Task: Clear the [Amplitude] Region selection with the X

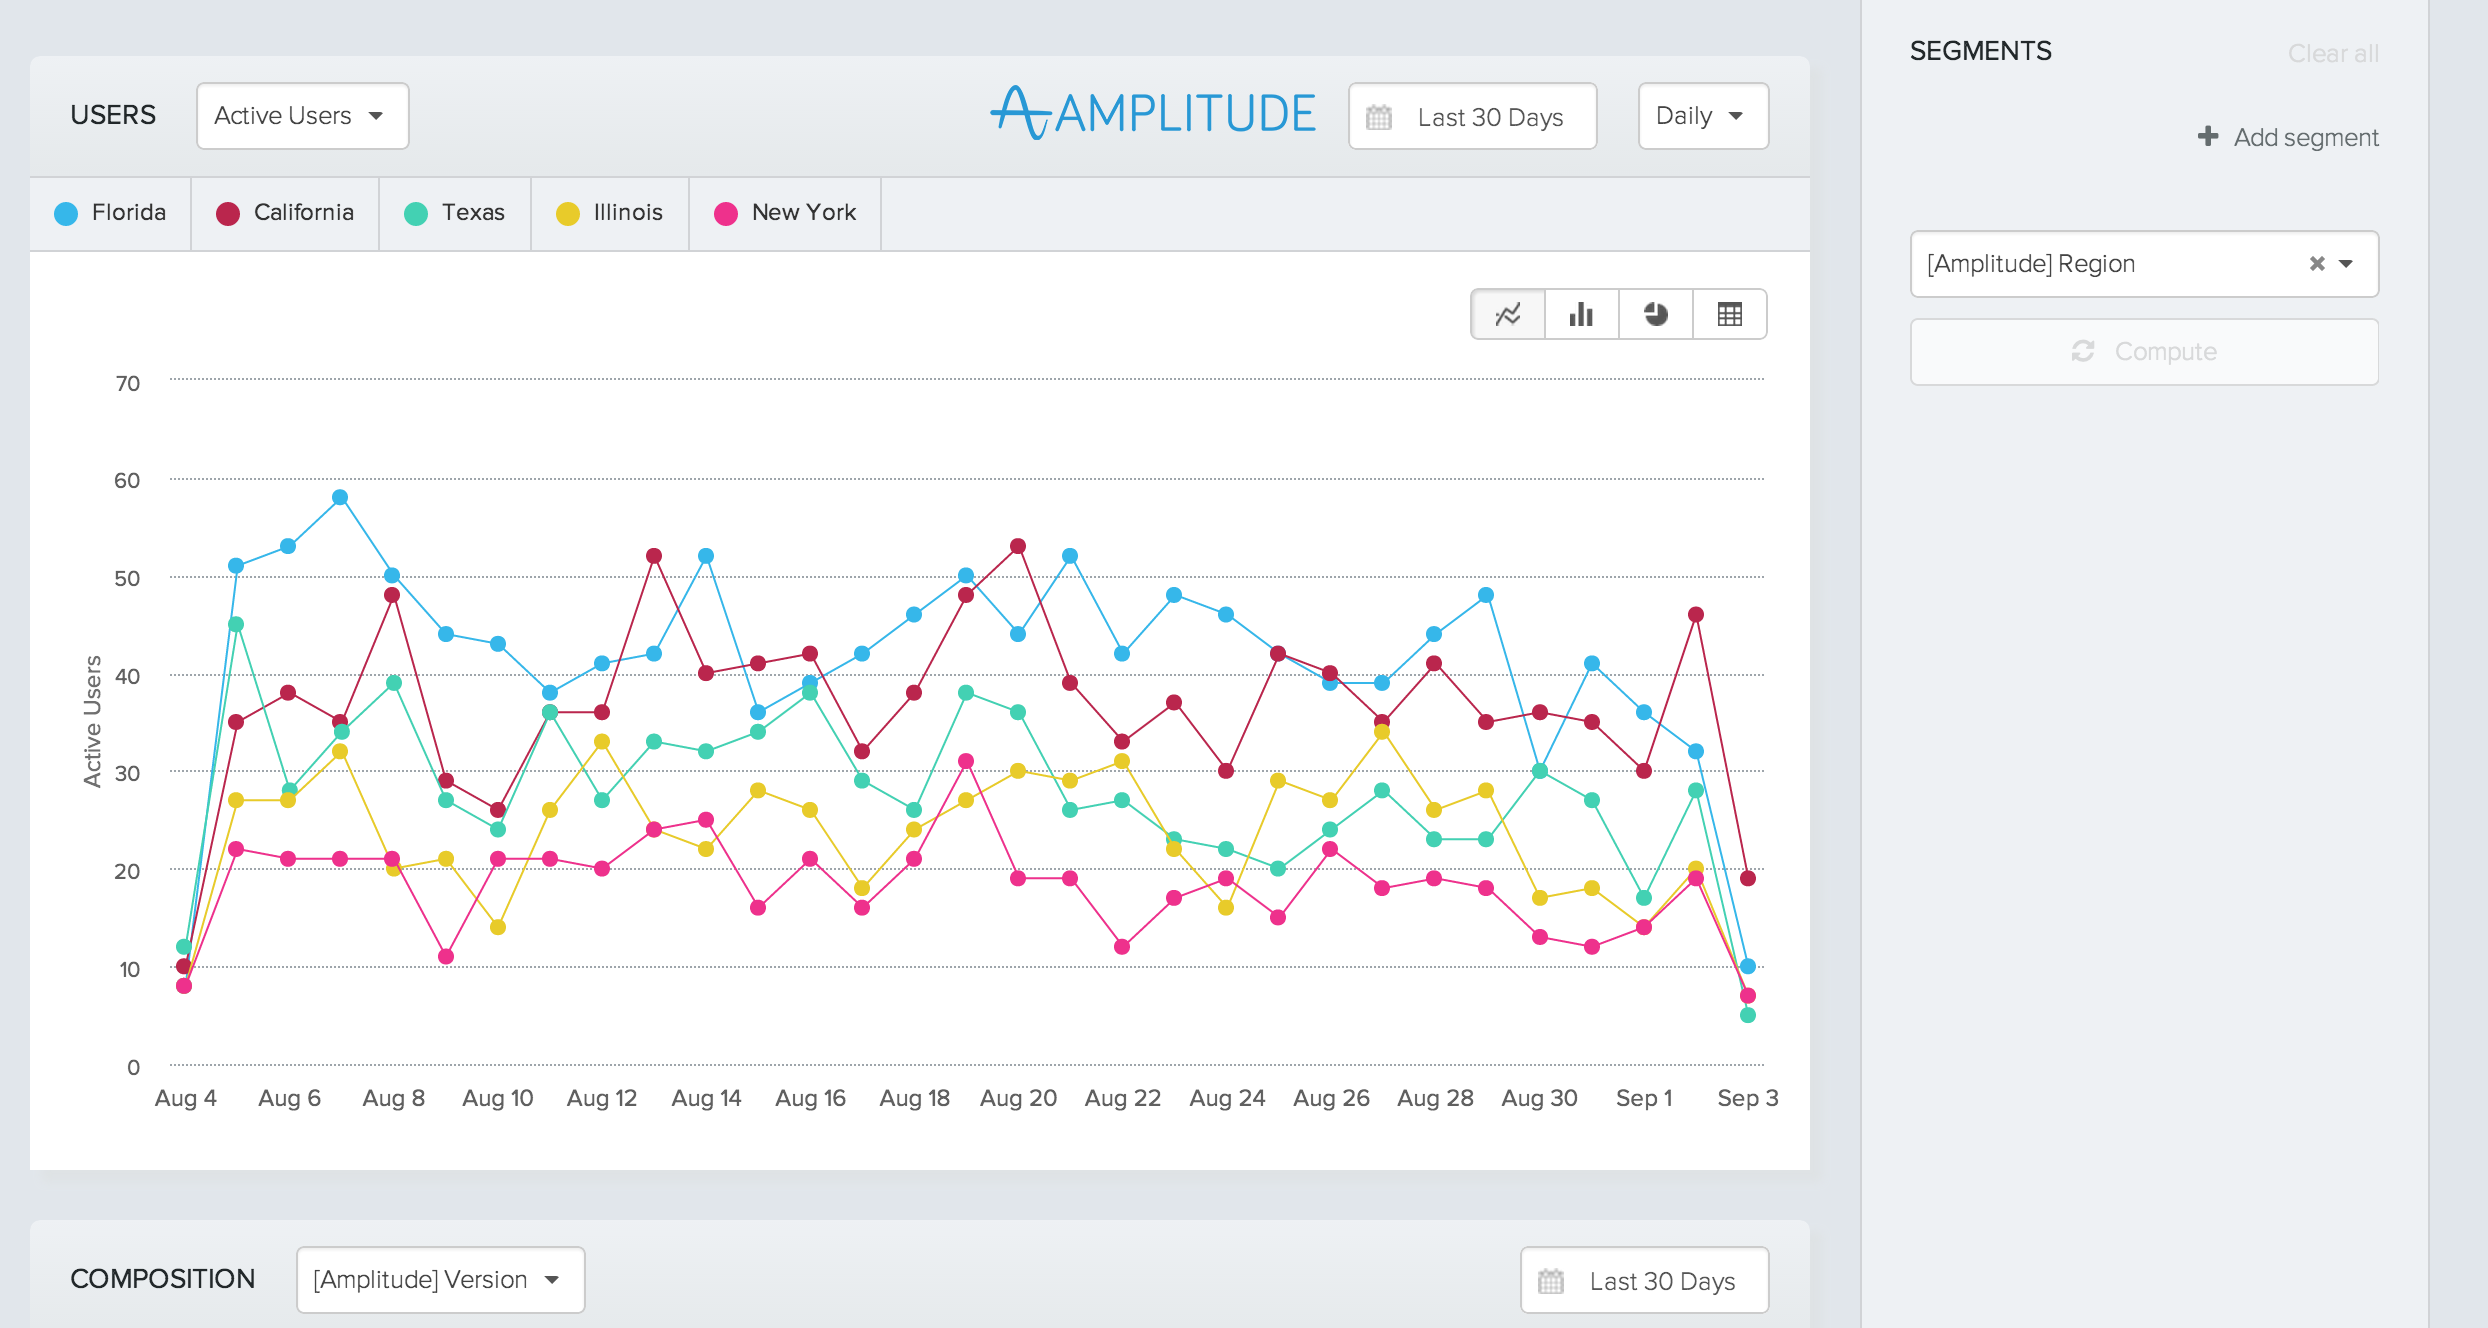Action: click(x=2317, y=264)
